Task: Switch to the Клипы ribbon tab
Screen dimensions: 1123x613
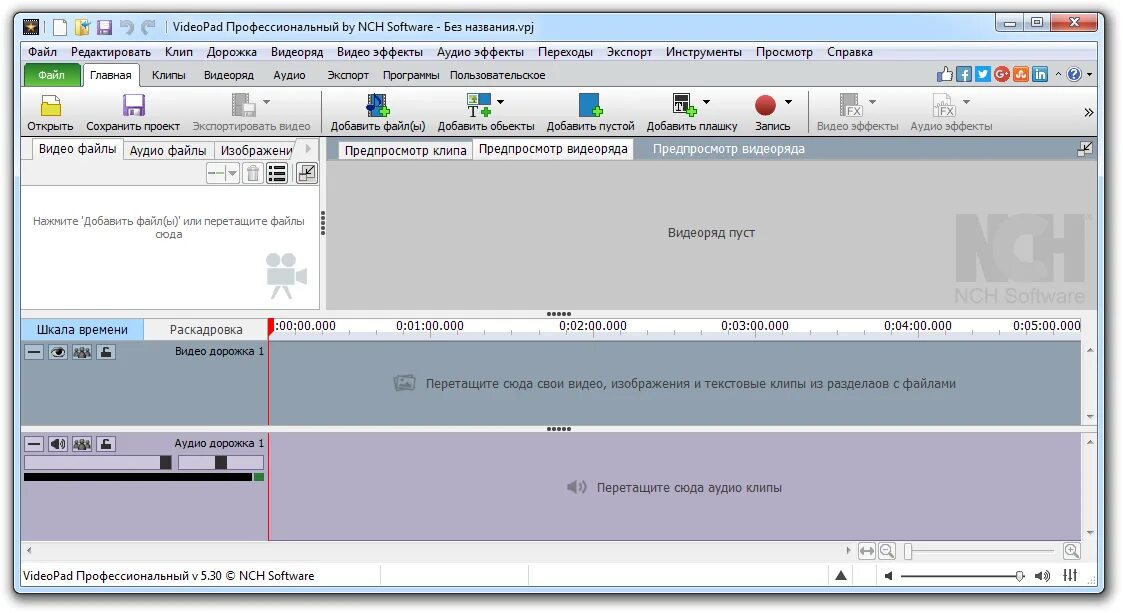Action: click(168, 74)
